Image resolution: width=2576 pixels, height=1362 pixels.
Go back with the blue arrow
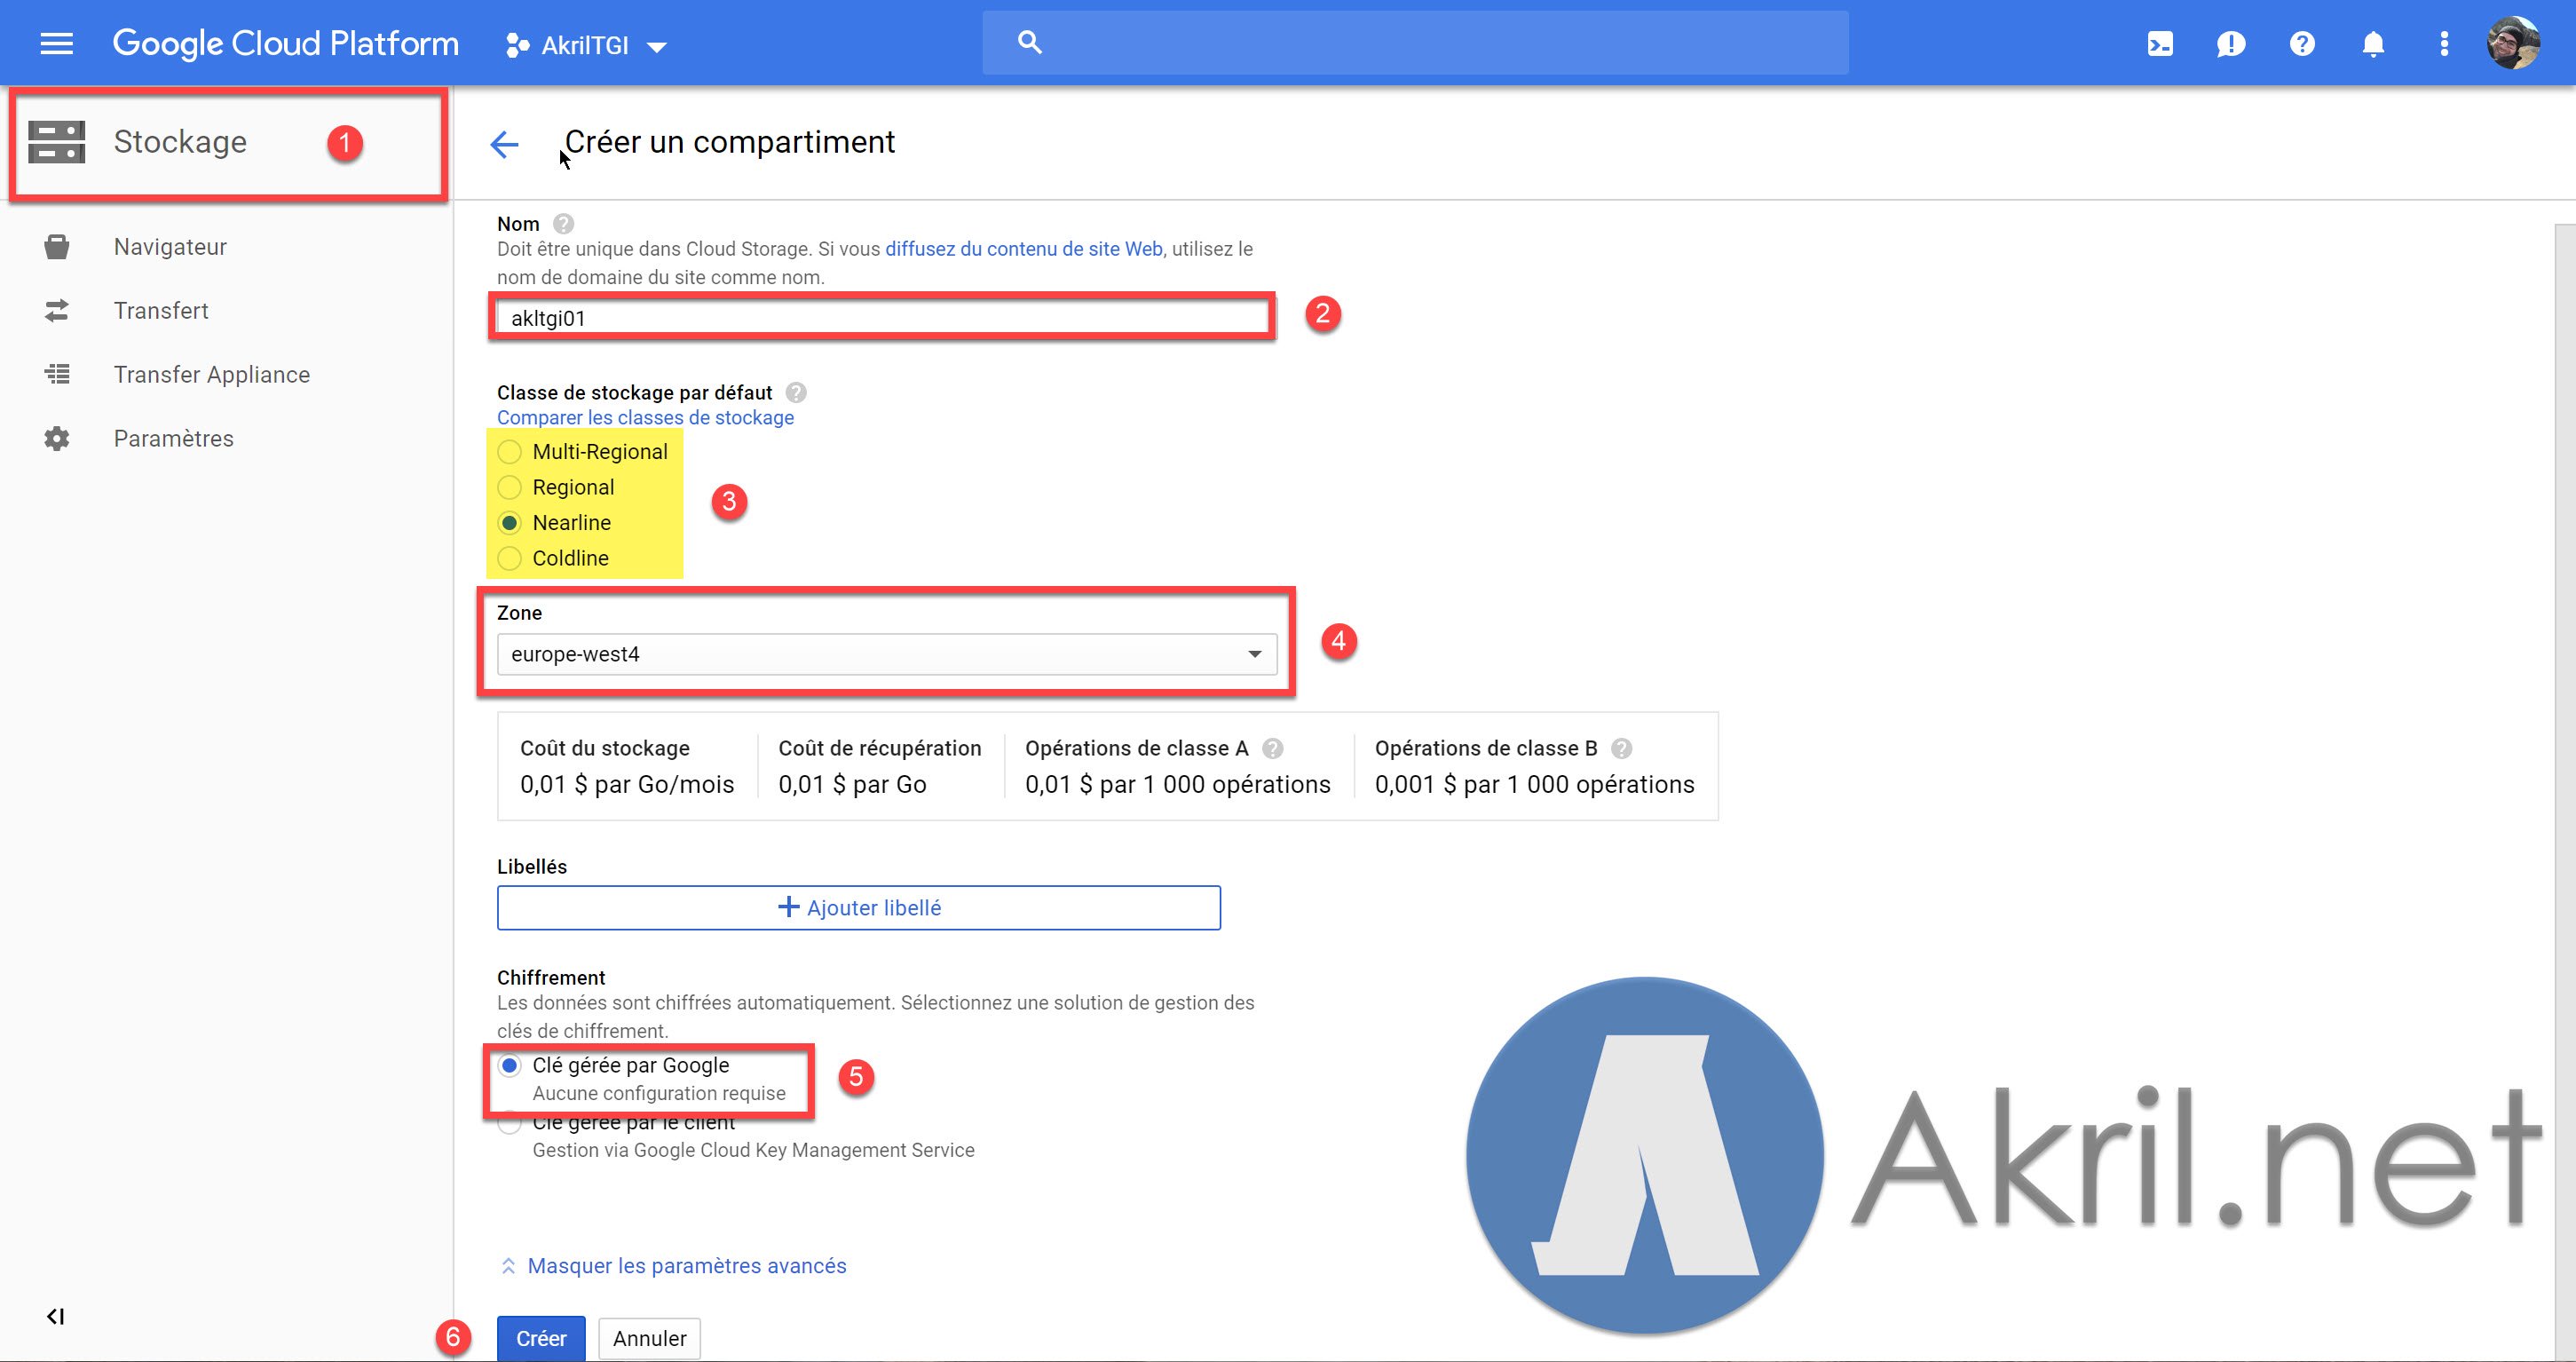coord(504,145)
